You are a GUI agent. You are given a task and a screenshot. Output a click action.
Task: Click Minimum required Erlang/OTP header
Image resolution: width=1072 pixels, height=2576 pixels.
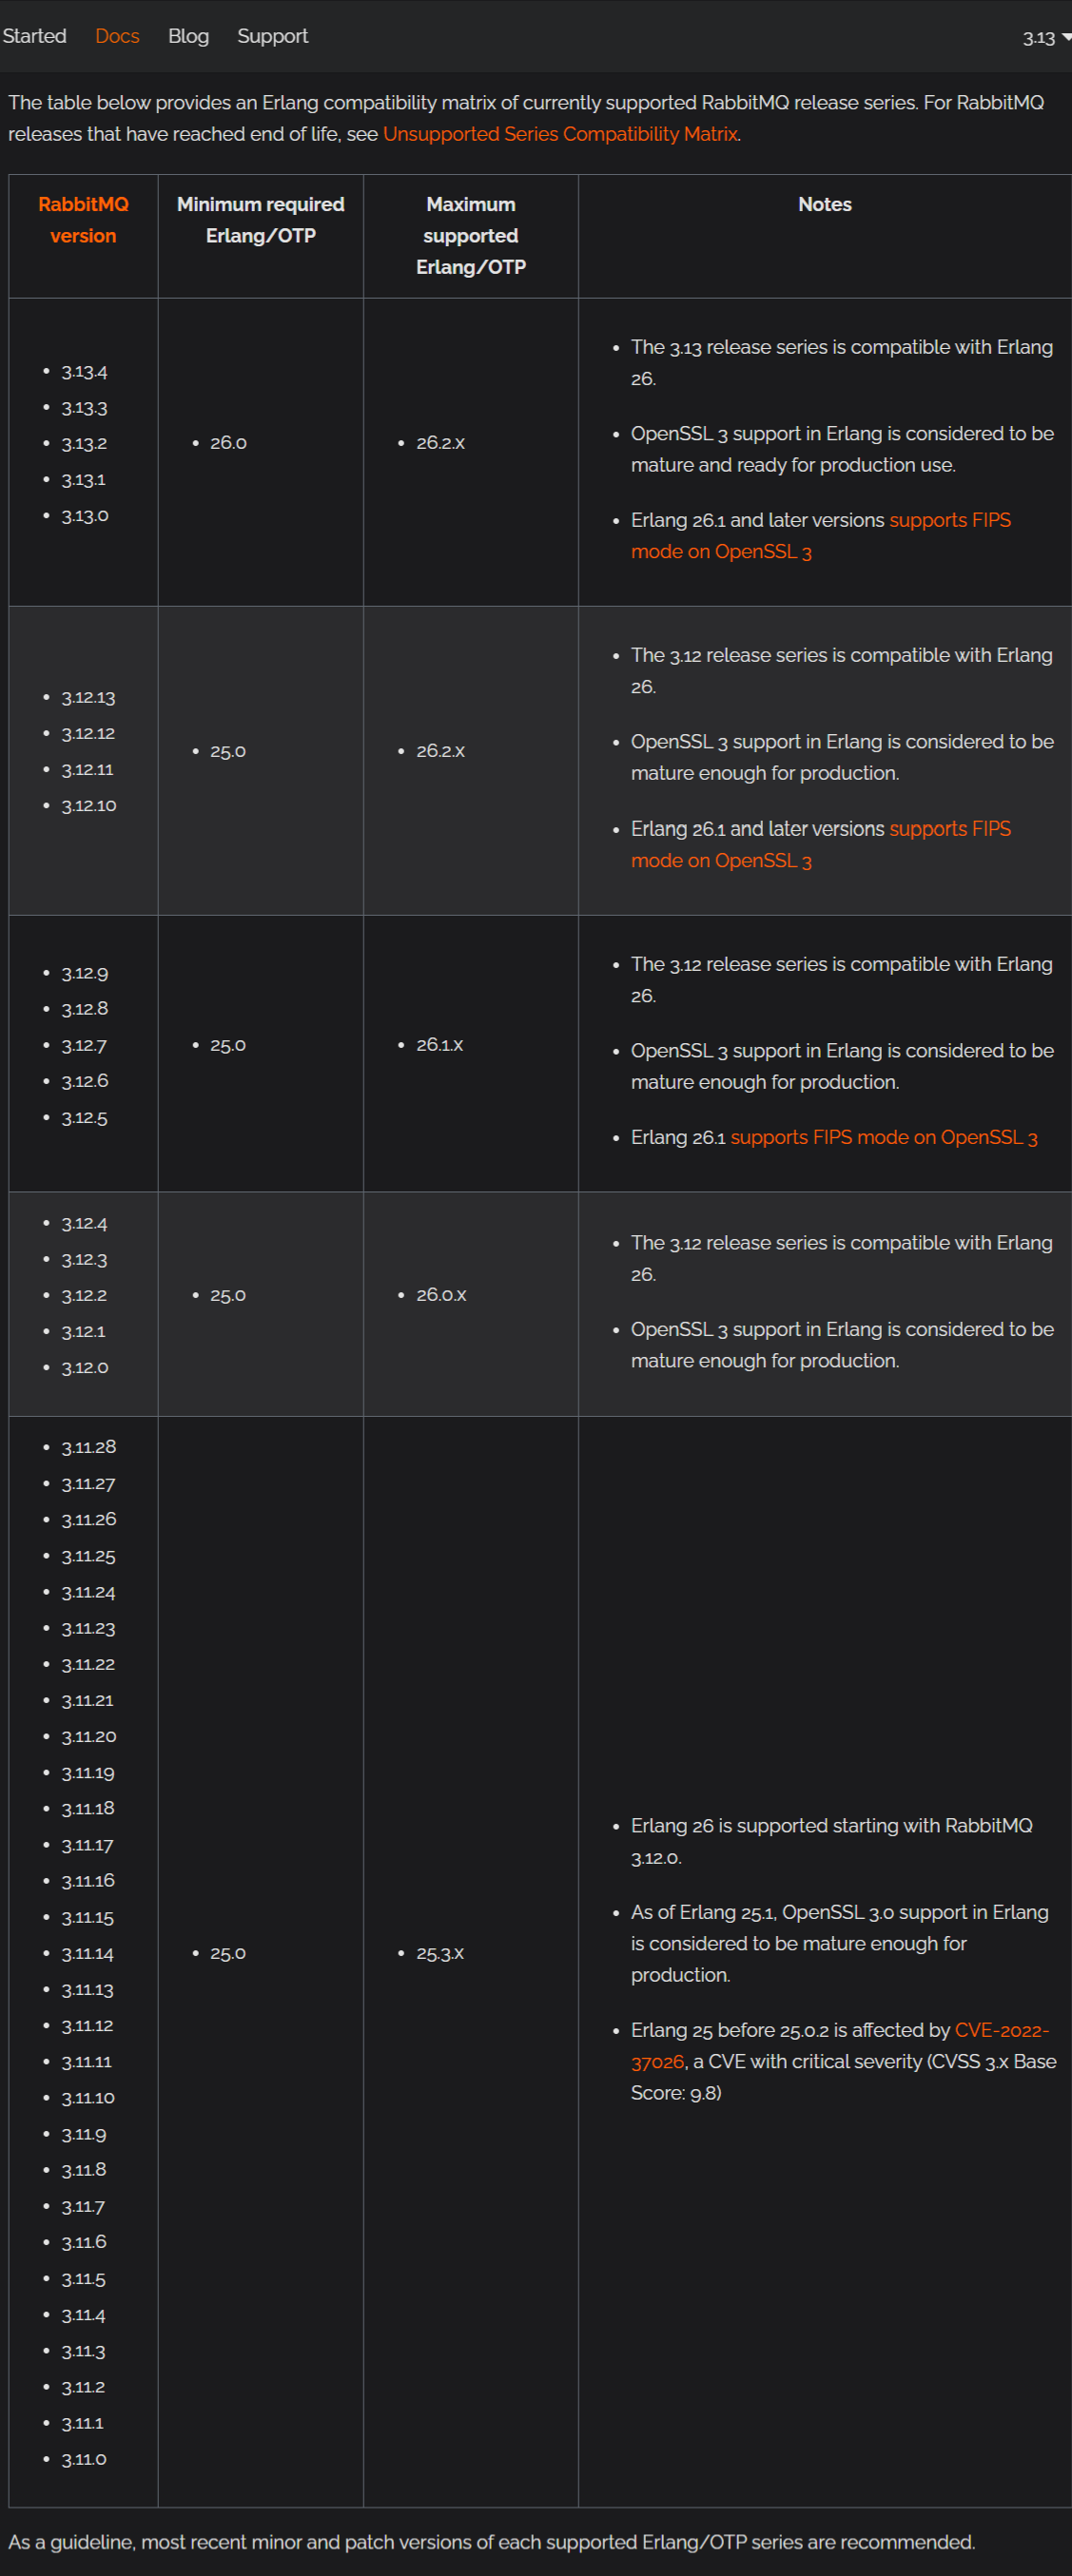pyautogui.click(x=261, y=220)
